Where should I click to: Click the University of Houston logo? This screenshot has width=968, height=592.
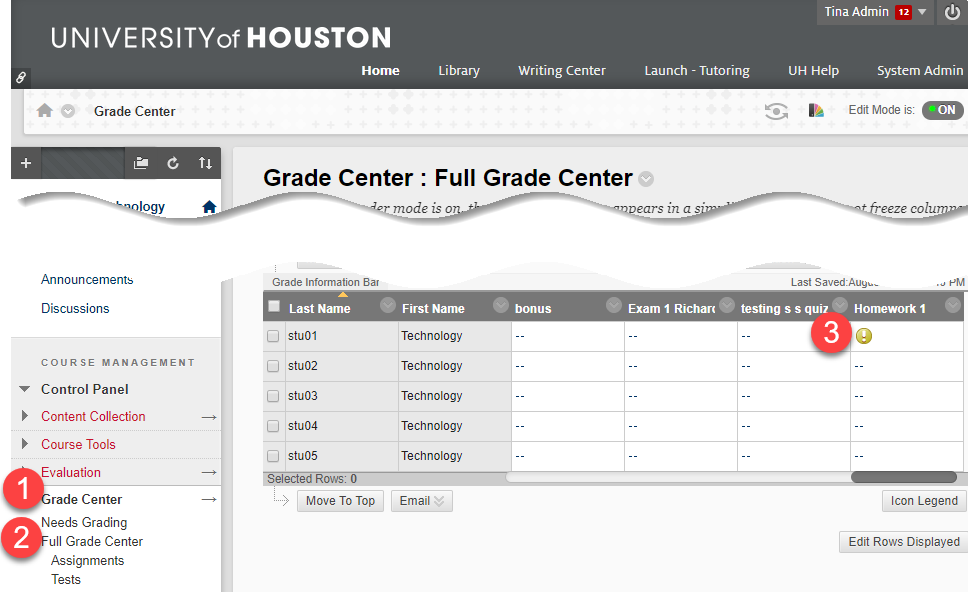pyautogui.click(x=221, y=38)
